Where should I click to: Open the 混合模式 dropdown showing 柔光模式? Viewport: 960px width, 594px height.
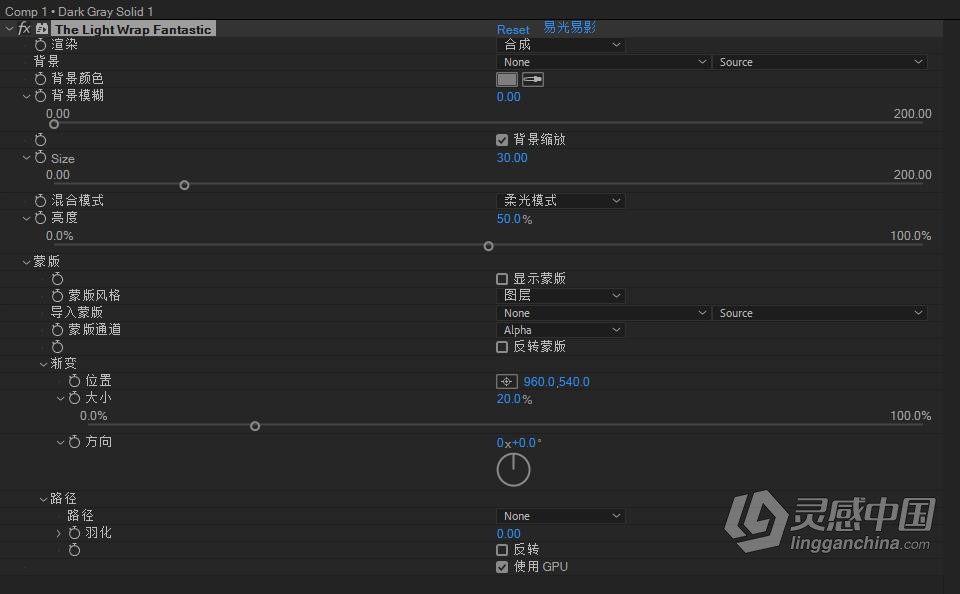coord(560,201)
